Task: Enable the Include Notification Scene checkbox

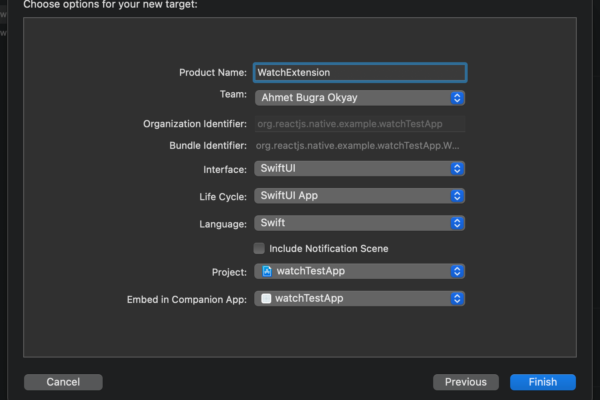Action: 260,248
